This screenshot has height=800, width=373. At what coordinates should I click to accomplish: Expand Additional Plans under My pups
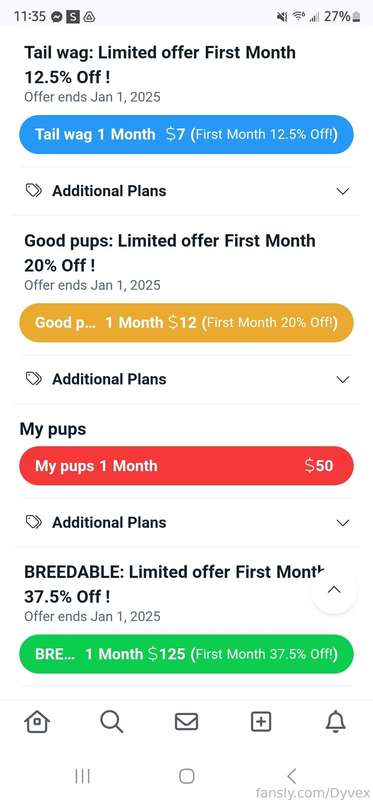coord(187,522)
